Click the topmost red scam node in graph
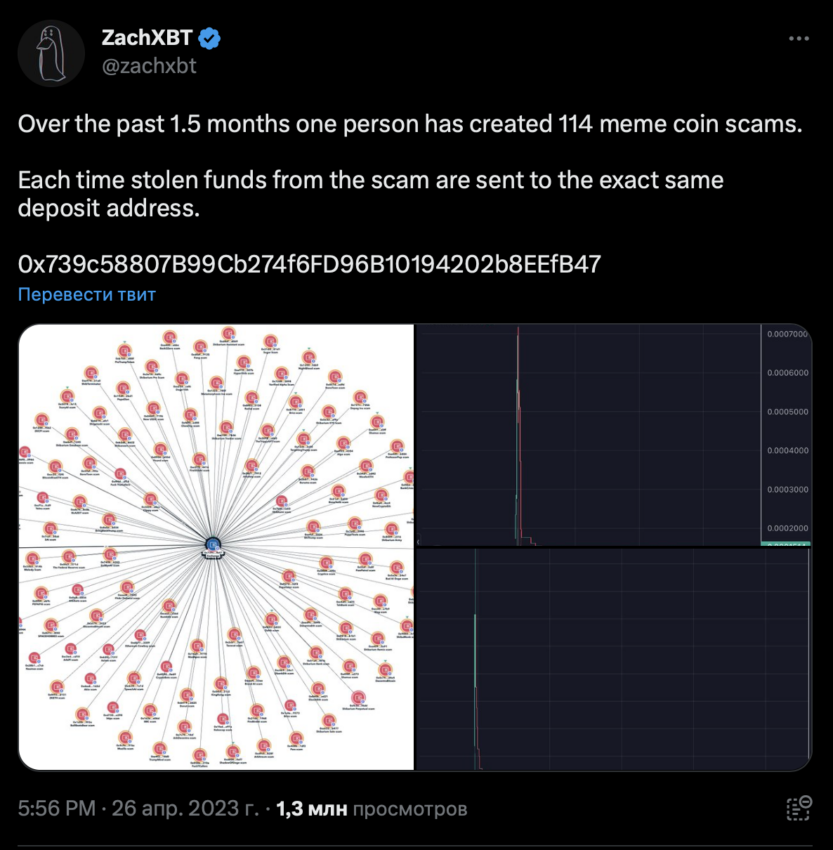This screenshot has width=833, height=850. click(229, 333)
